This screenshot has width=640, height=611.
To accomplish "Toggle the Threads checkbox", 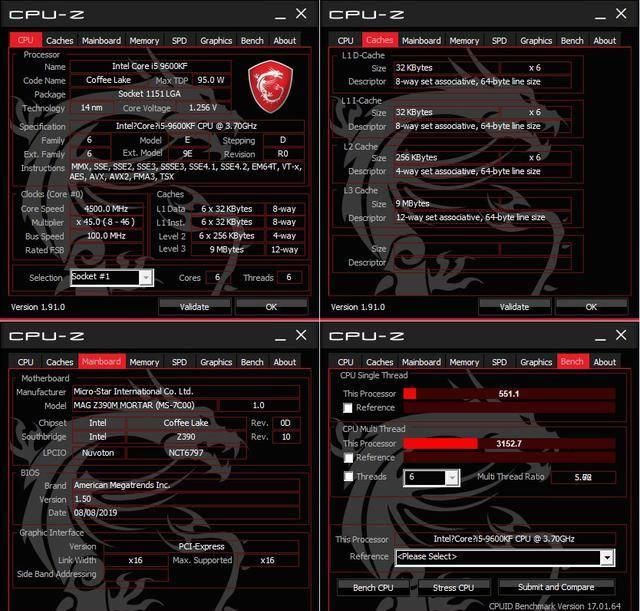I will point(349,476).
